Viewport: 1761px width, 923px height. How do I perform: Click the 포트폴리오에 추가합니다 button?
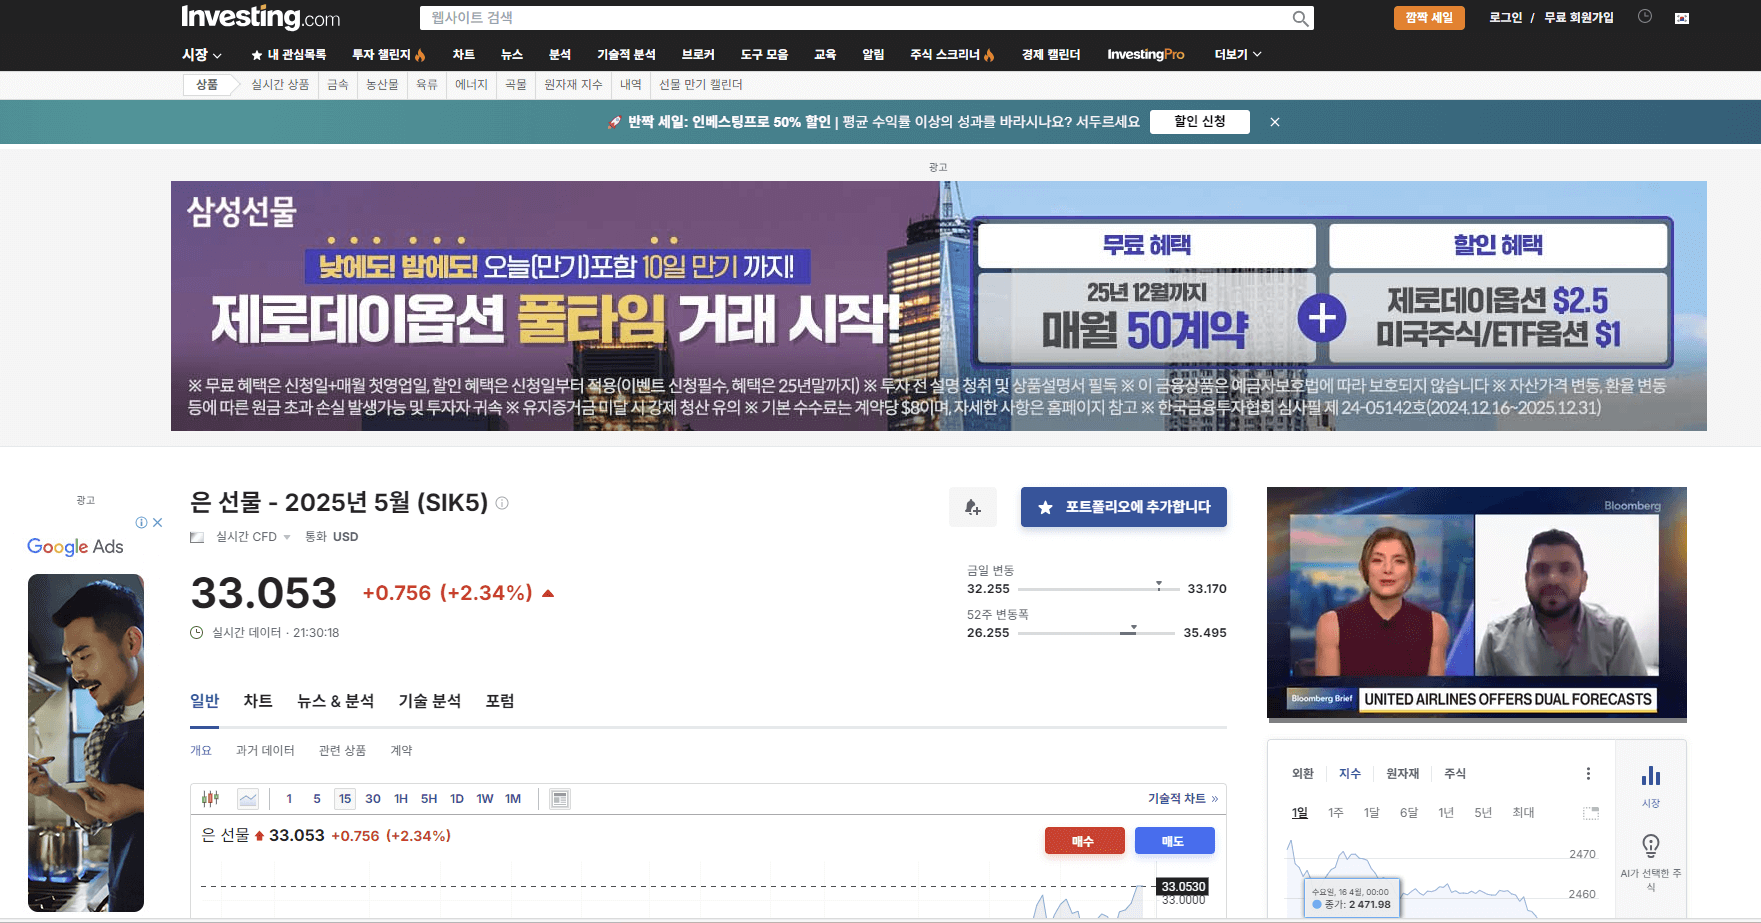click(1123, 507)
